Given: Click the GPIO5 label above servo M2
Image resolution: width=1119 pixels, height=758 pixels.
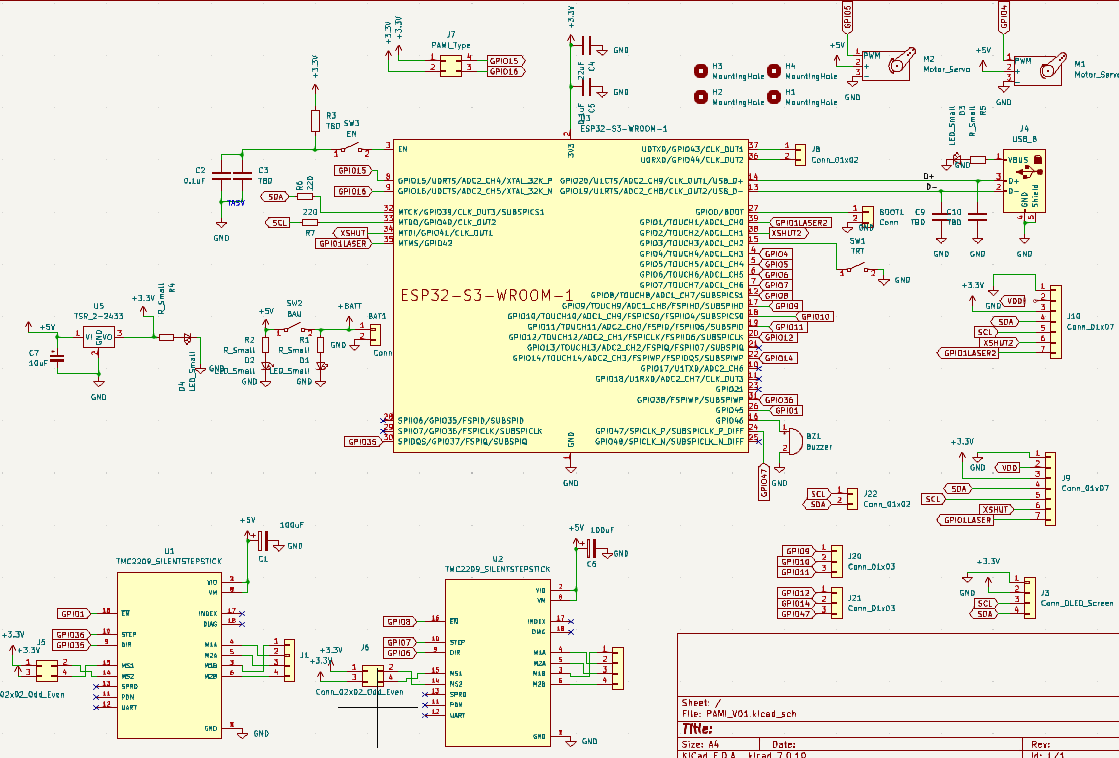Looking at the screenshot, I should pos(847,16).
